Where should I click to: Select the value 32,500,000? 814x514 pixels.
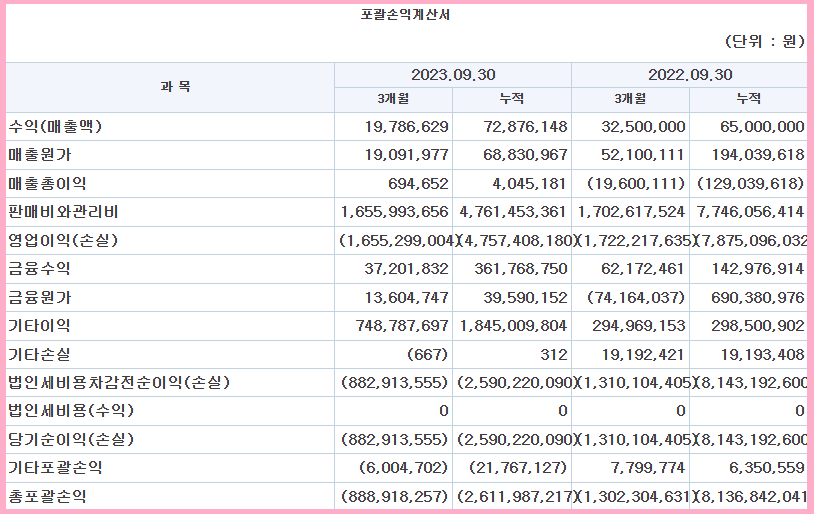tap(643, 127)
